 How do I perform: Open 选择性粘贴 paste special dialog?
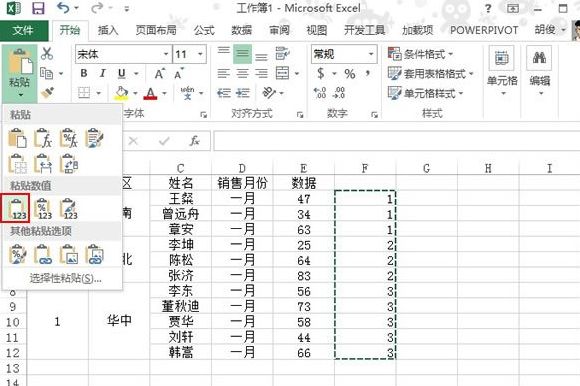coord(65,278)
